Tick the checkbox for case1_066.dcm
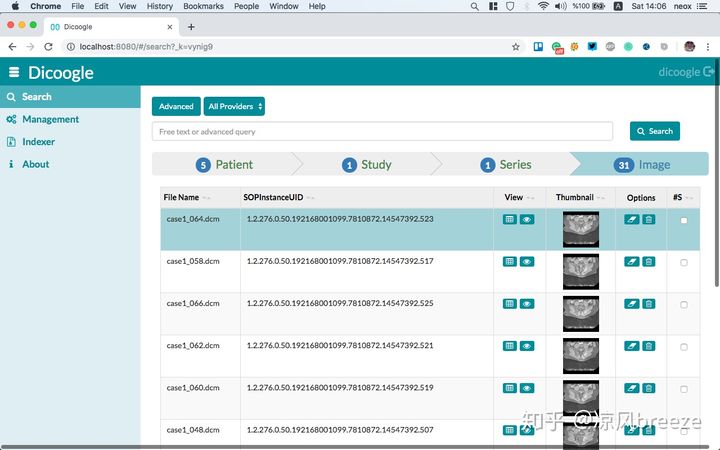 point(684,305)
